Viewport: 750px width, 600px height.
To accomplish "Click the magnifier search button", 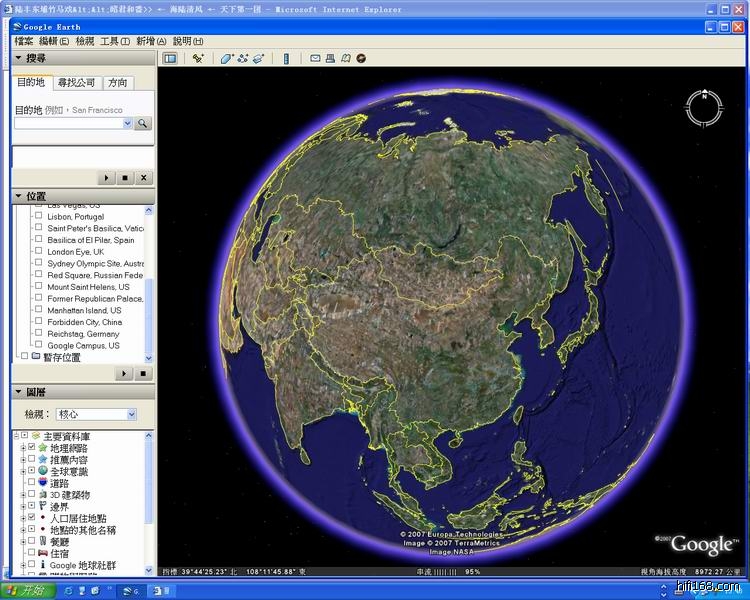I will pyautogui.click(x=143, y=123).
